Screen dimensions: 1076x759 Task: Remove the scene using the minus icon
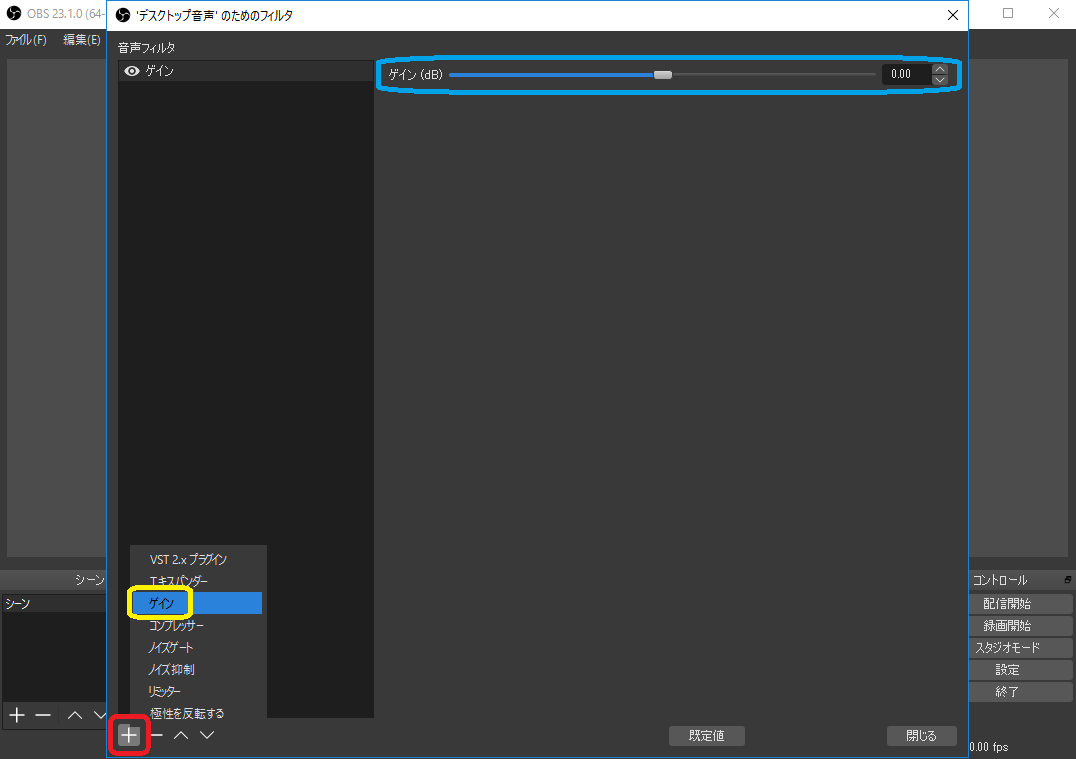click(x=43, y=715)
